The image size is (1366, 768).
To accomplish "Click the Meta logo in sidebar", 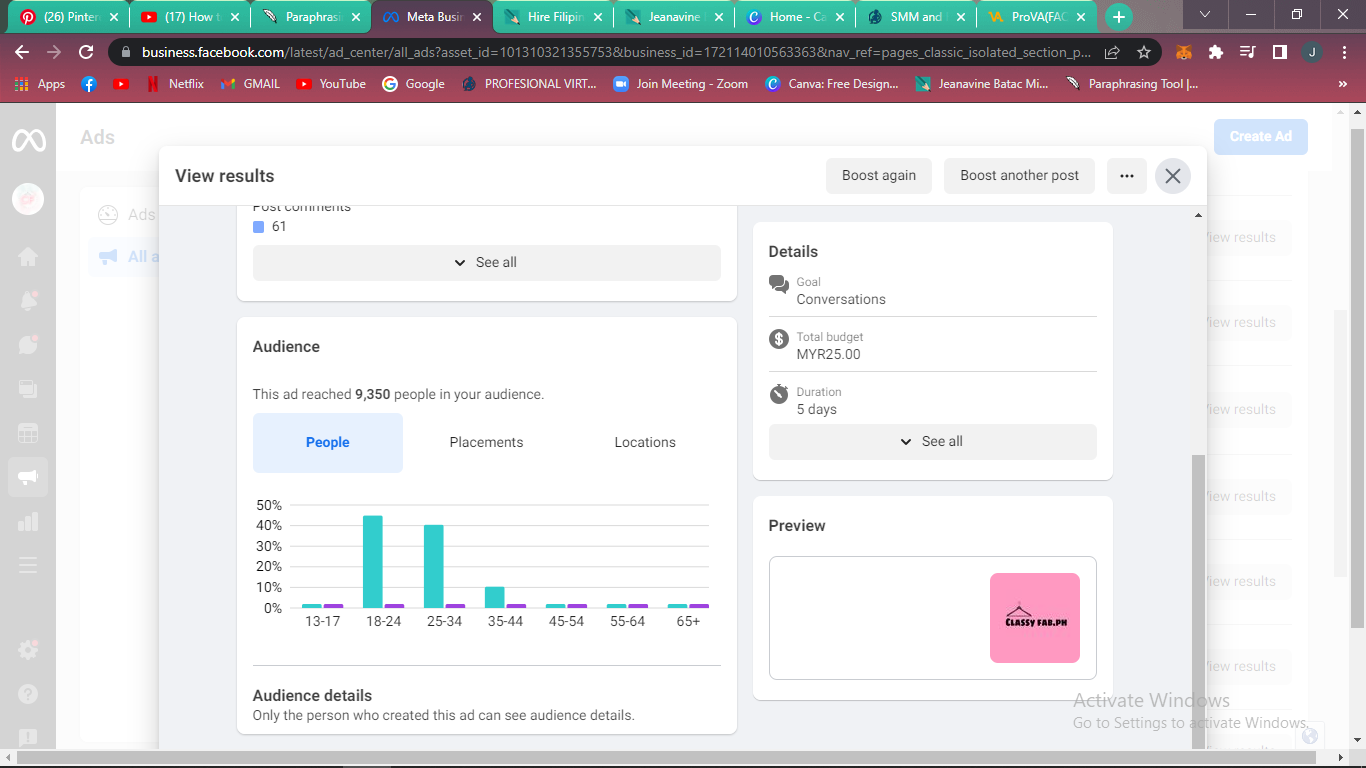I will pyautogui.click(x=28, y=141).
